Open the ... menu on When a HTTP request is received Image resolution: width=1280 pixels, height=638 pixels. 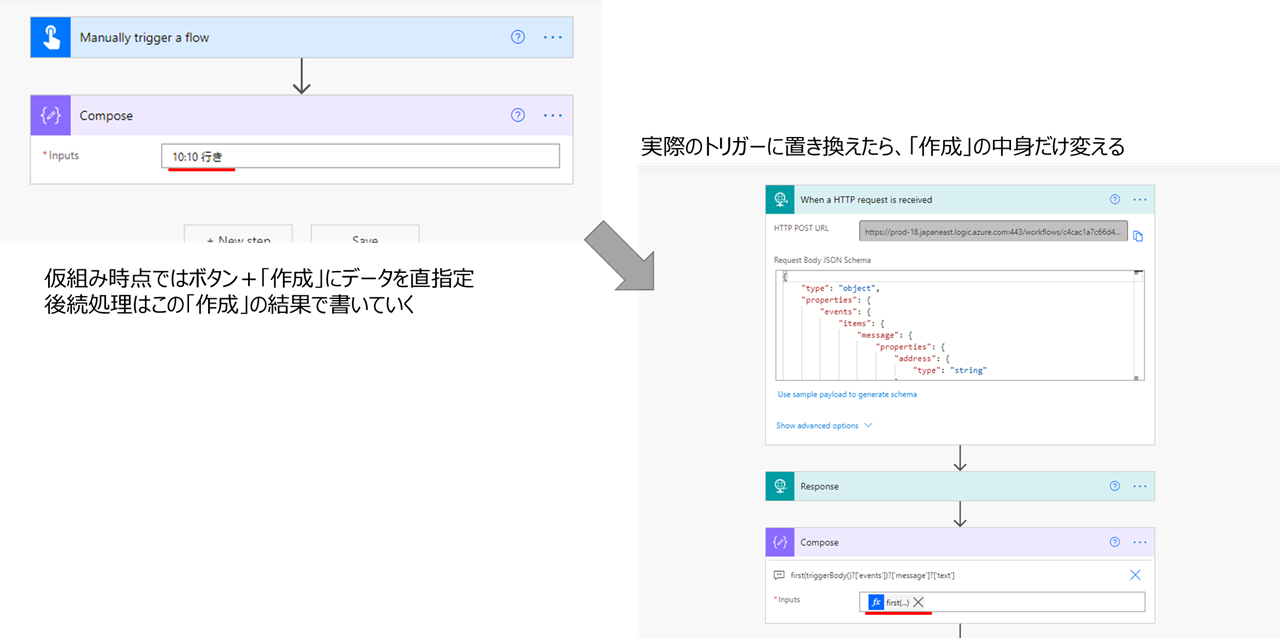(x=1139, y=199)
